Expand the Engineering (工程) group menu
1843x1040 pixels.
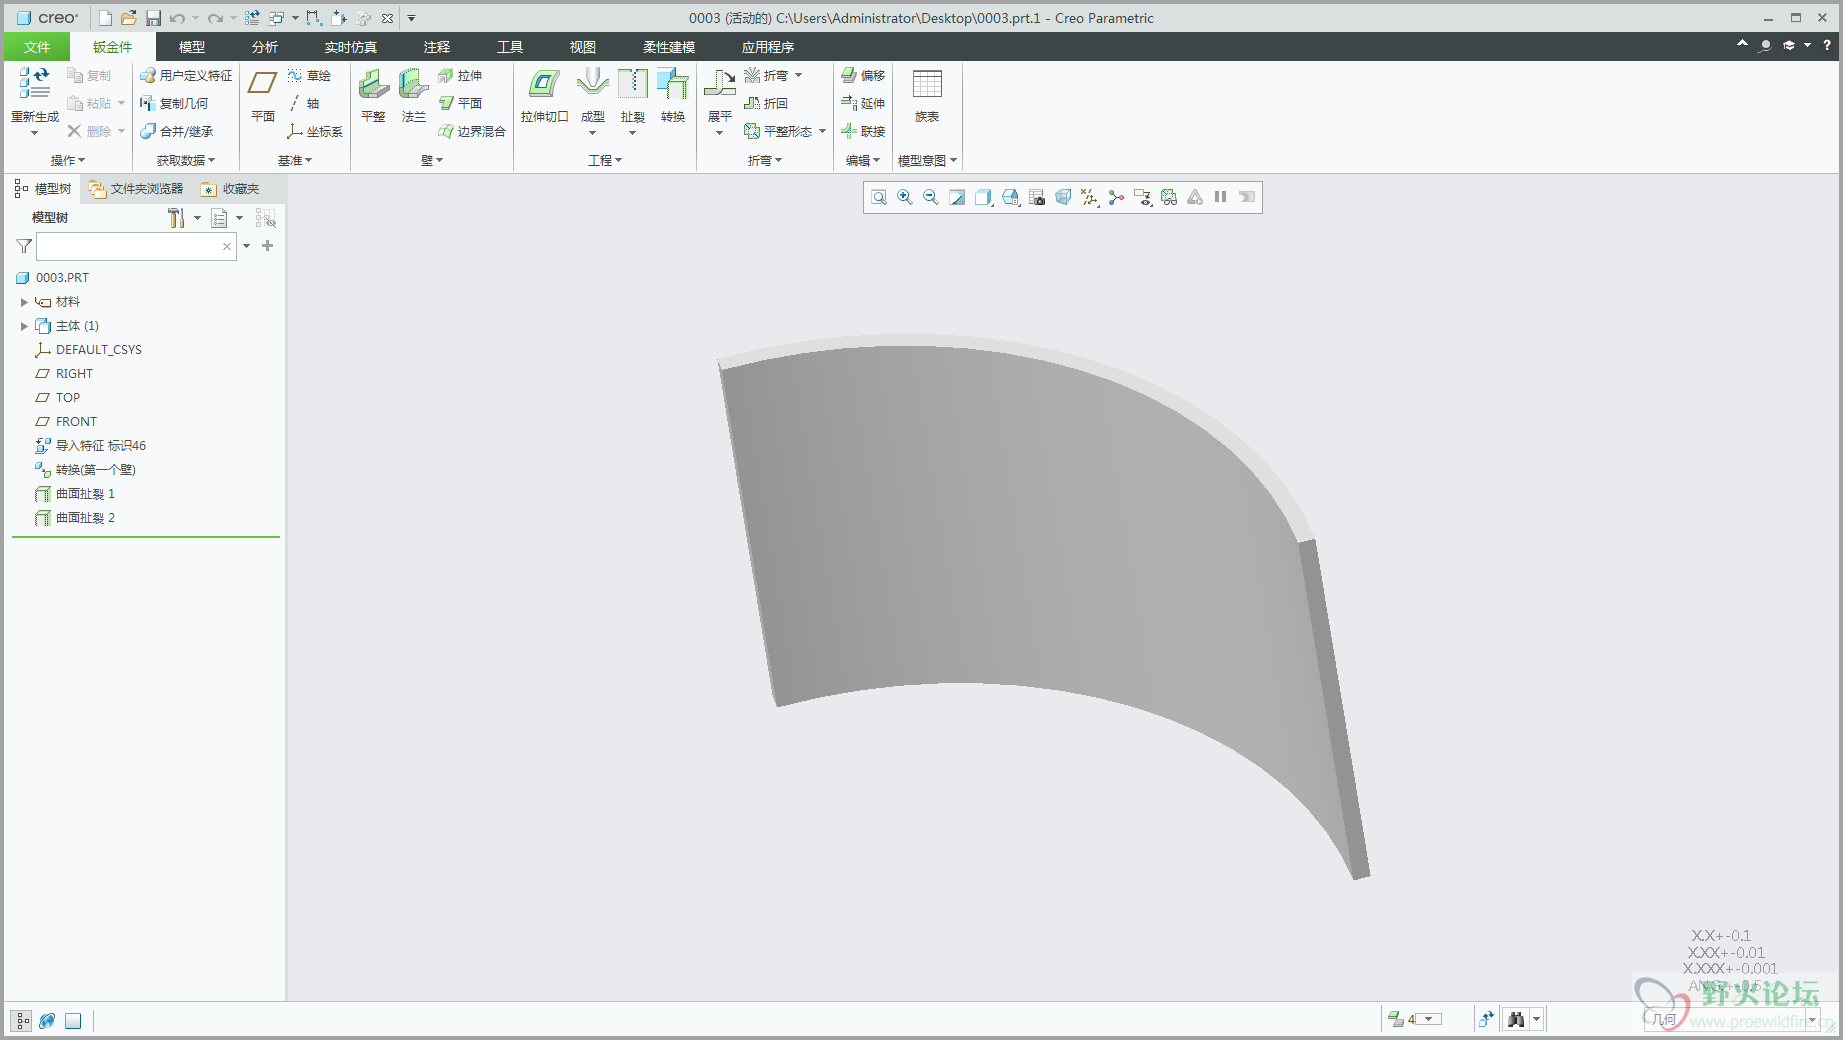(605, 161)
